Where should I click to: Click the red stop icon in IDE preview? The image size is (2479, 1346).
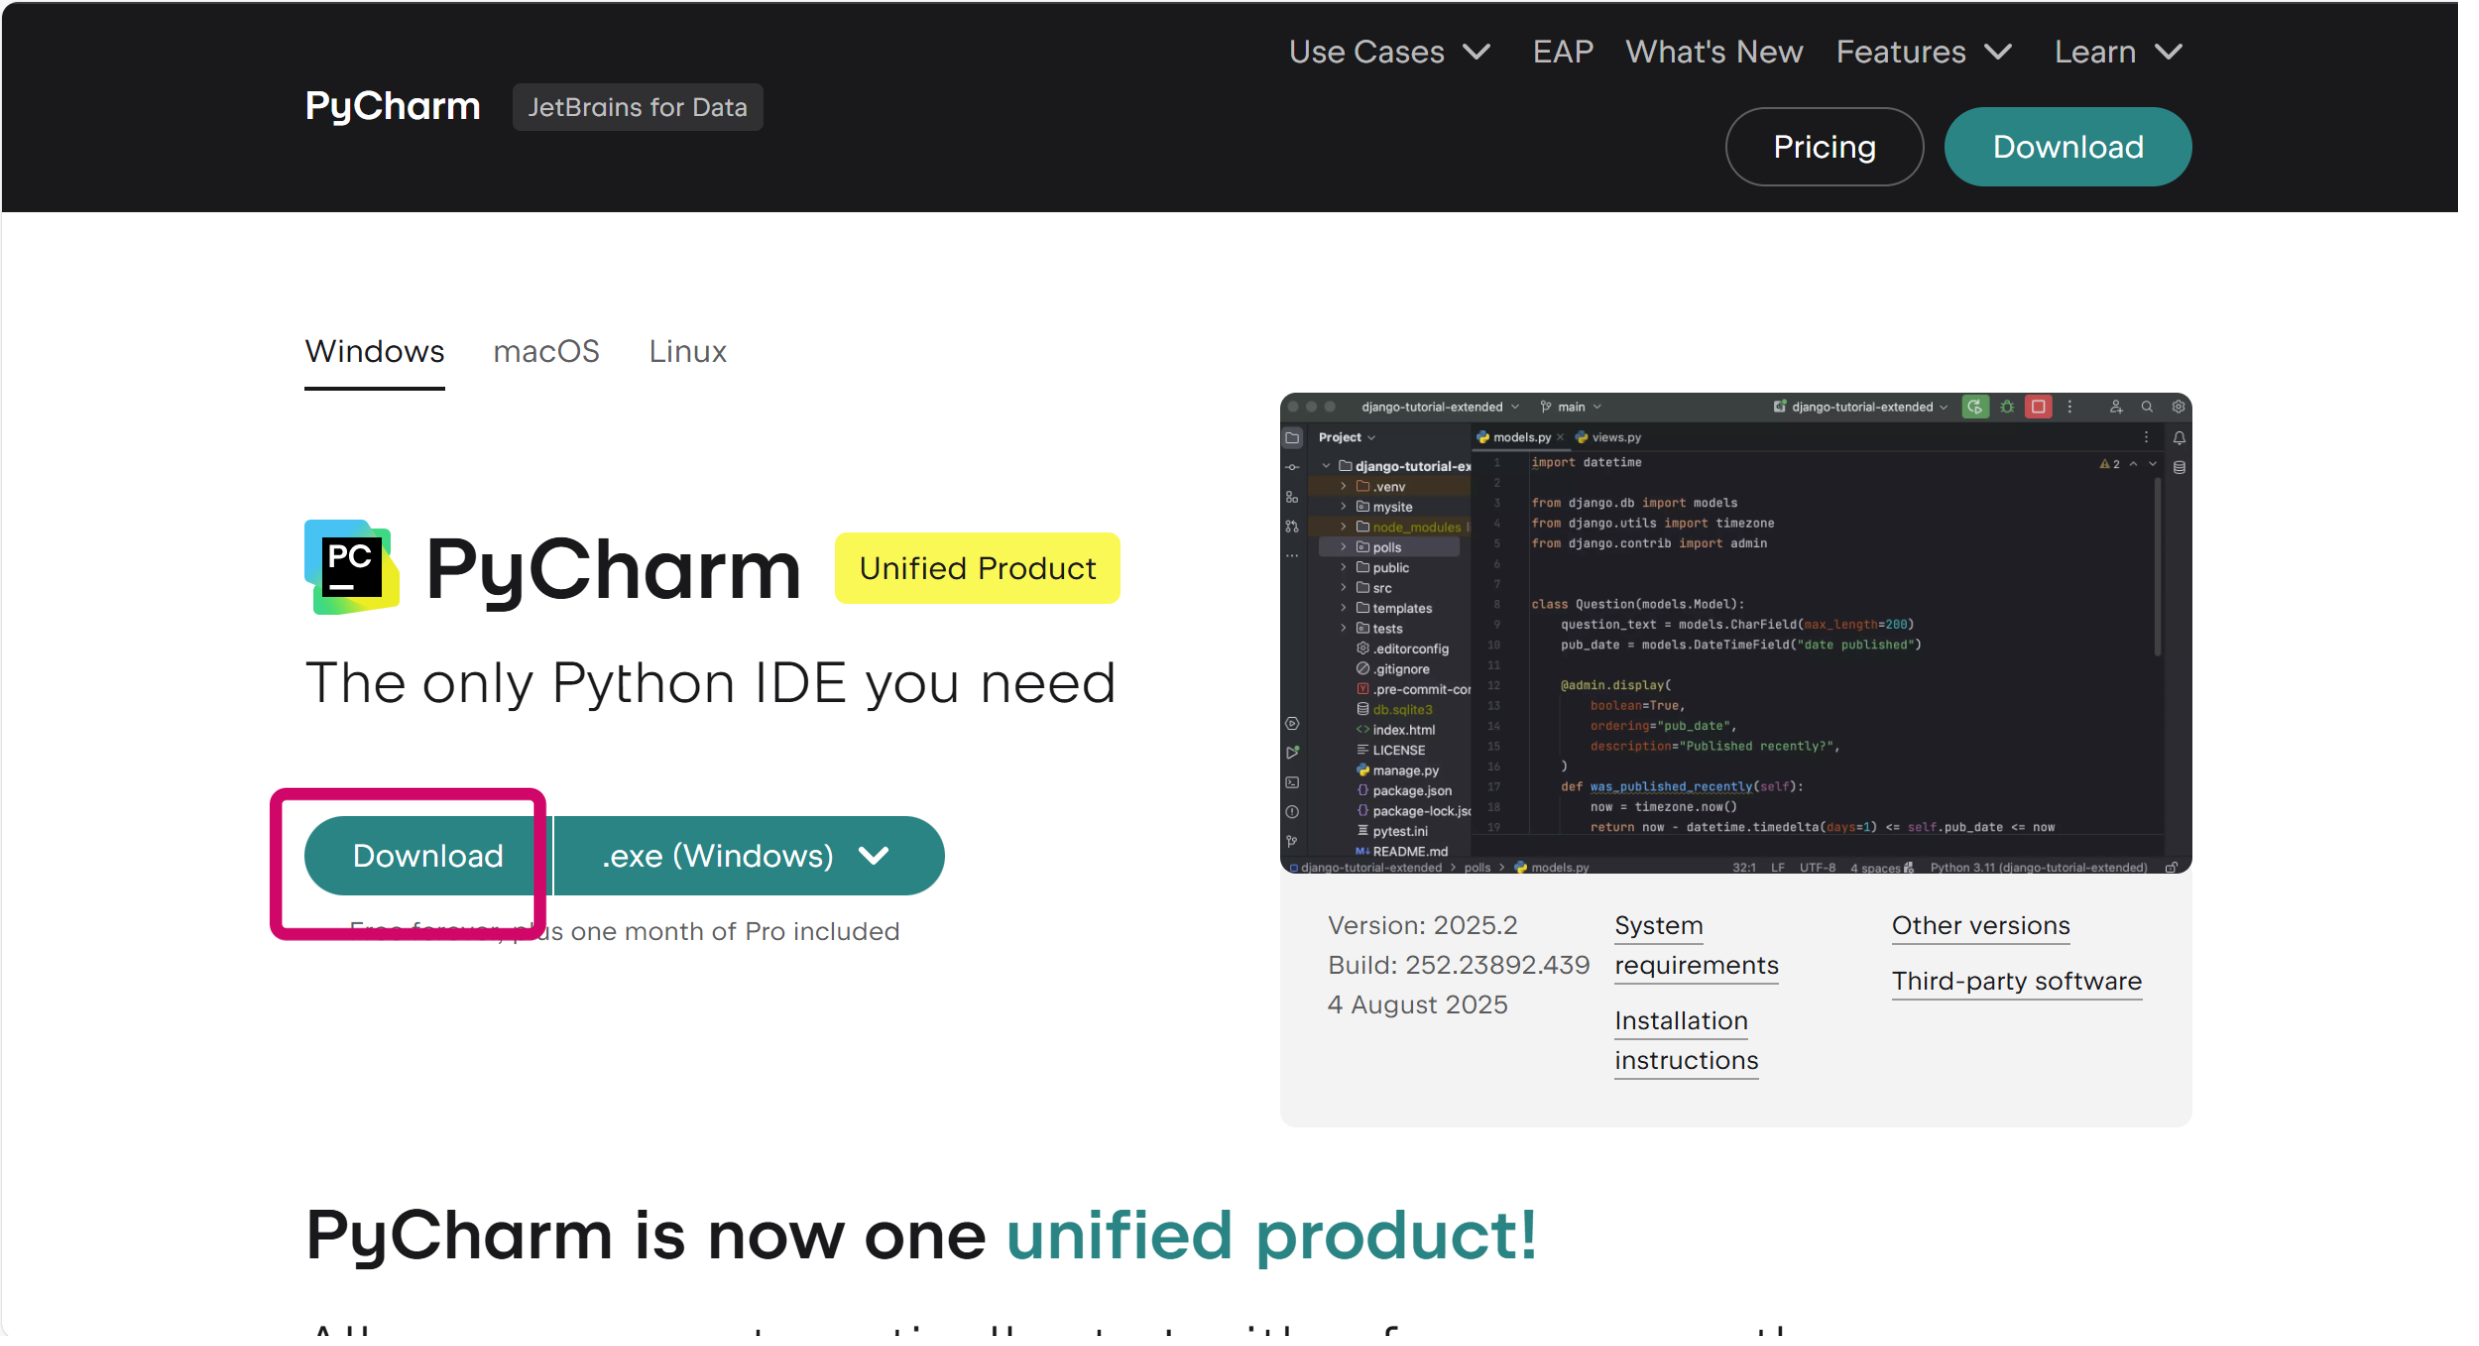[x=2037, y=407]
